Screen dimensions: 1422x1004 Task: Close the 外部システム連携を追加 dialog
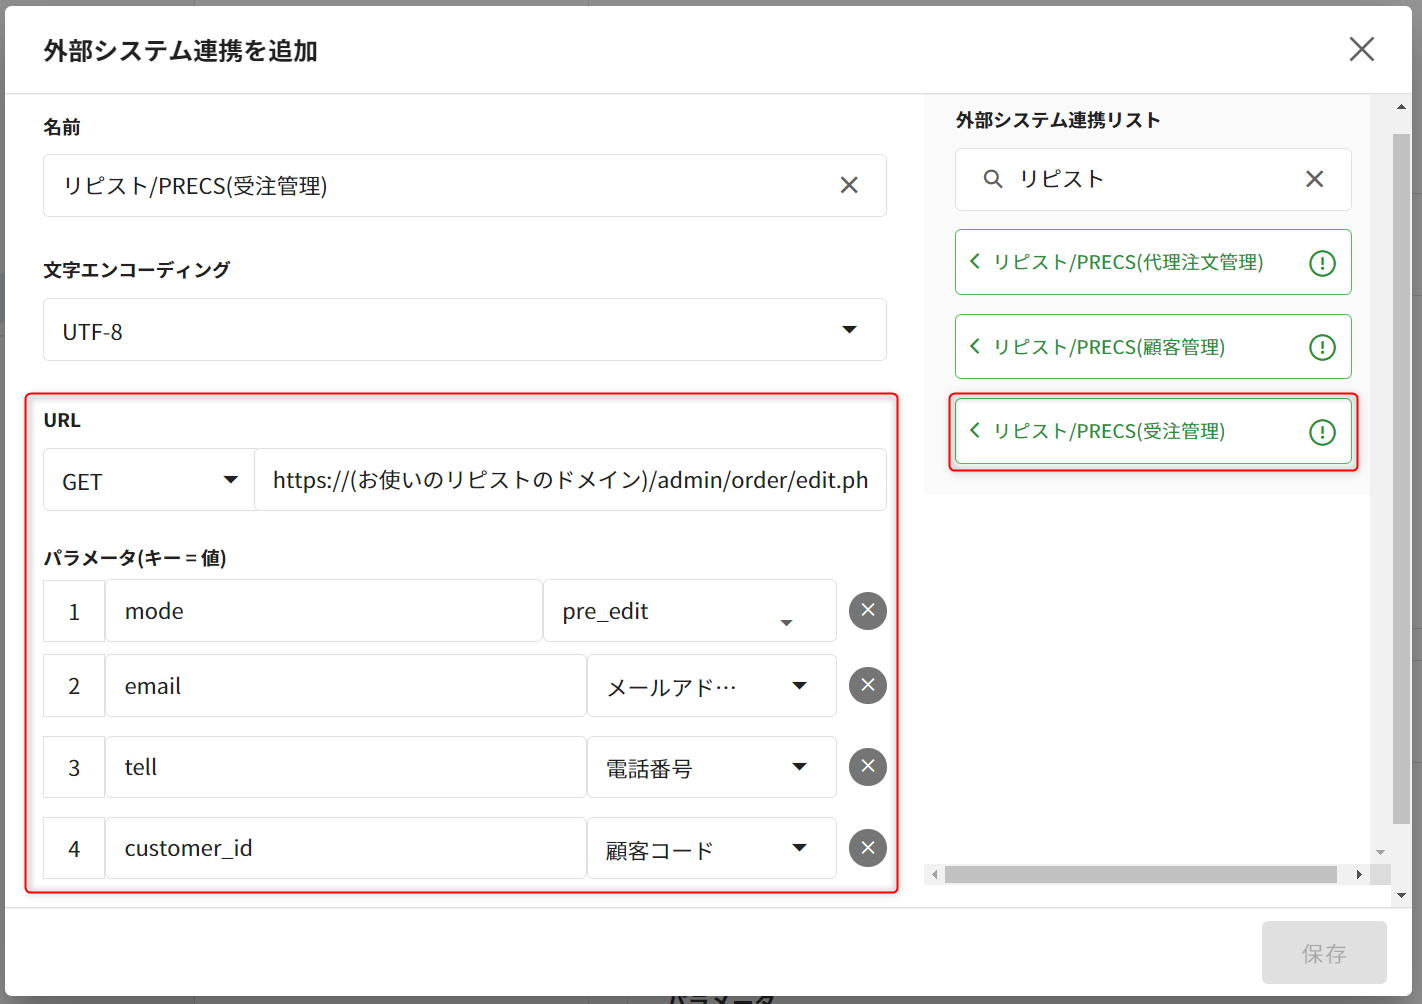1361,49
